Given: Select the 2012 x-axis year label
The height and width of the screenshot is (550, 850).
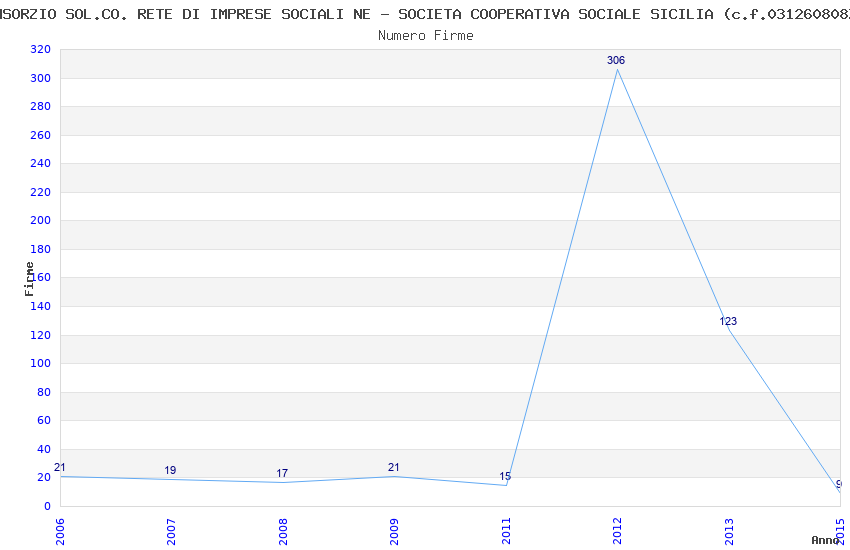Looking at the screenshot, I should 617,532.
